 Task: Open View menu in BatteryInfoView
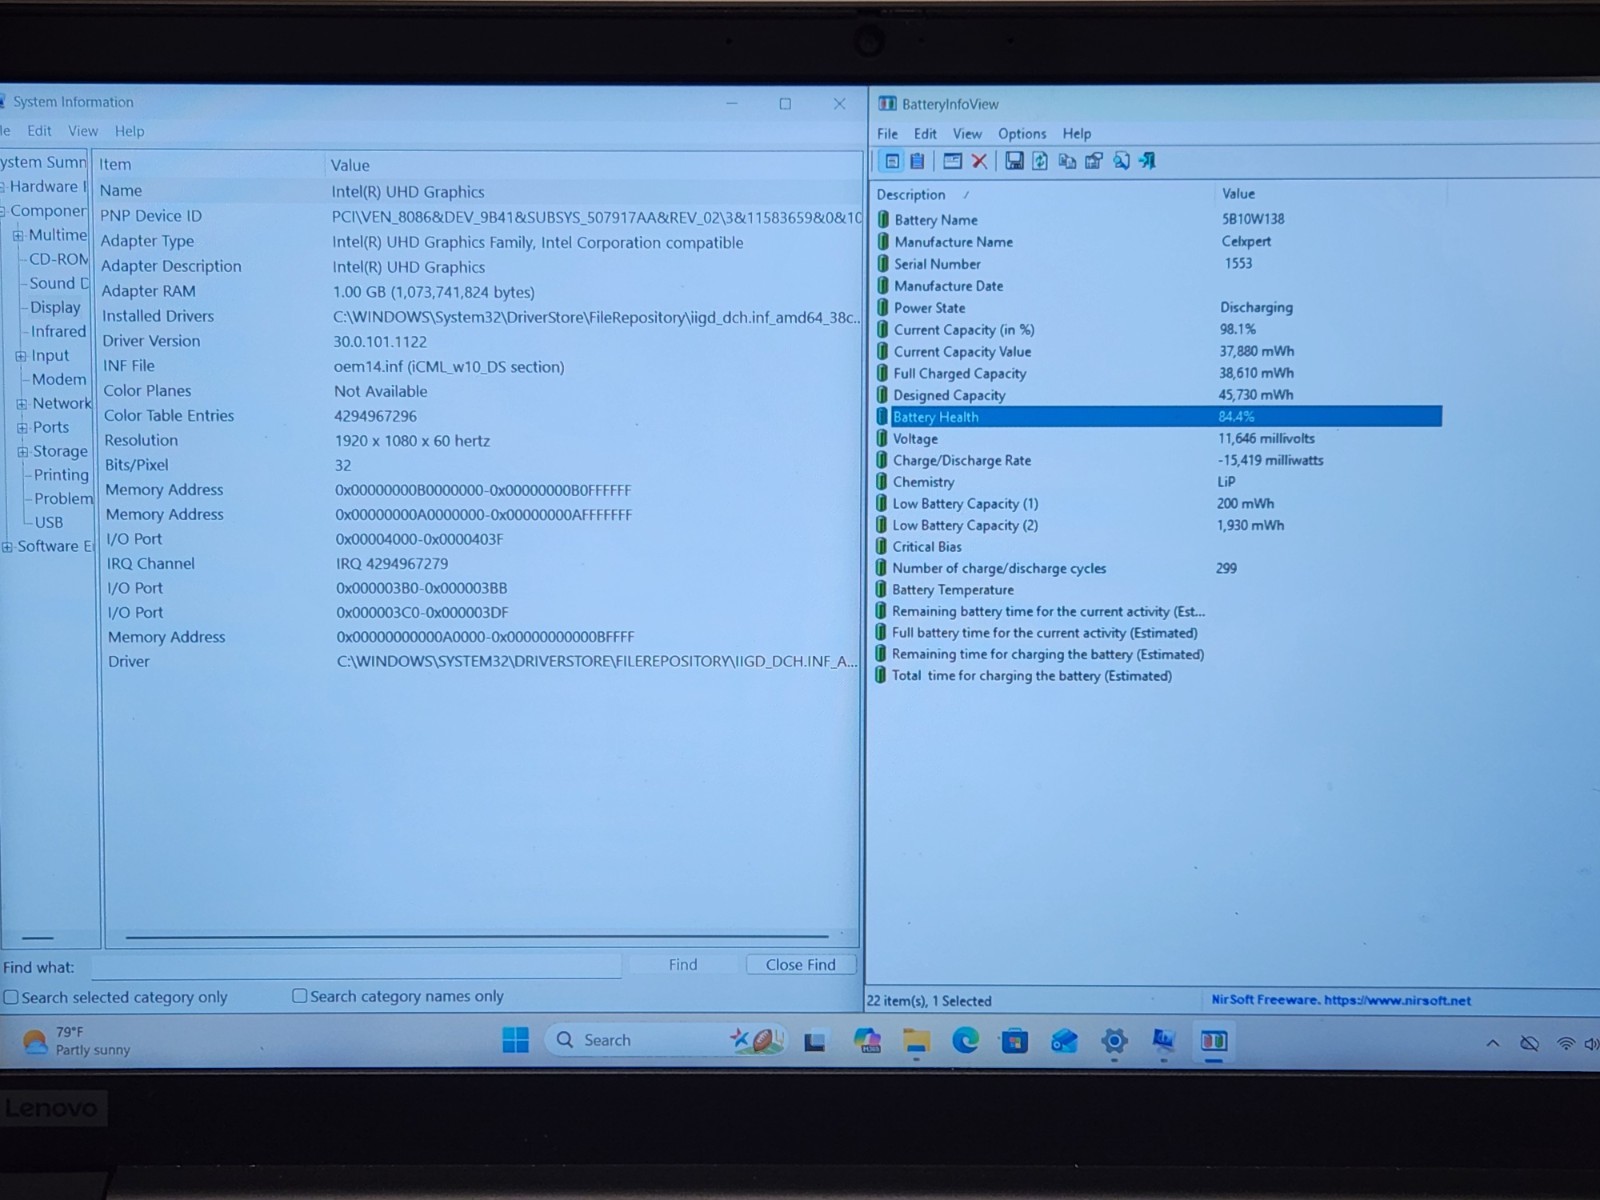pos(967,133)
